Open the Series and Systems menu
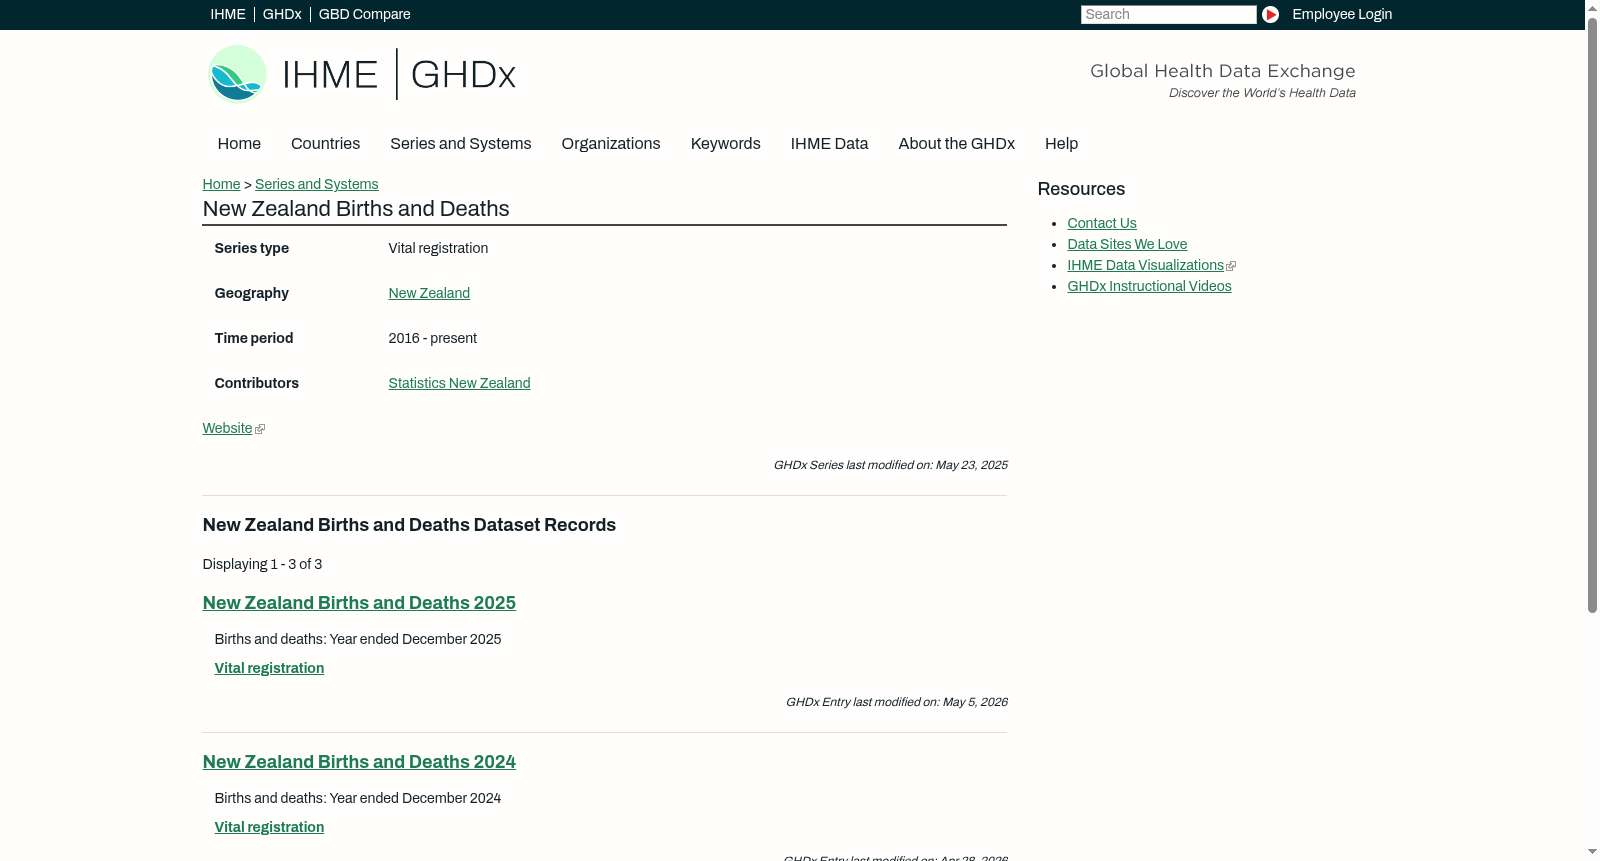This screenshot has height=861, width=1600. (x=461, y=144)
